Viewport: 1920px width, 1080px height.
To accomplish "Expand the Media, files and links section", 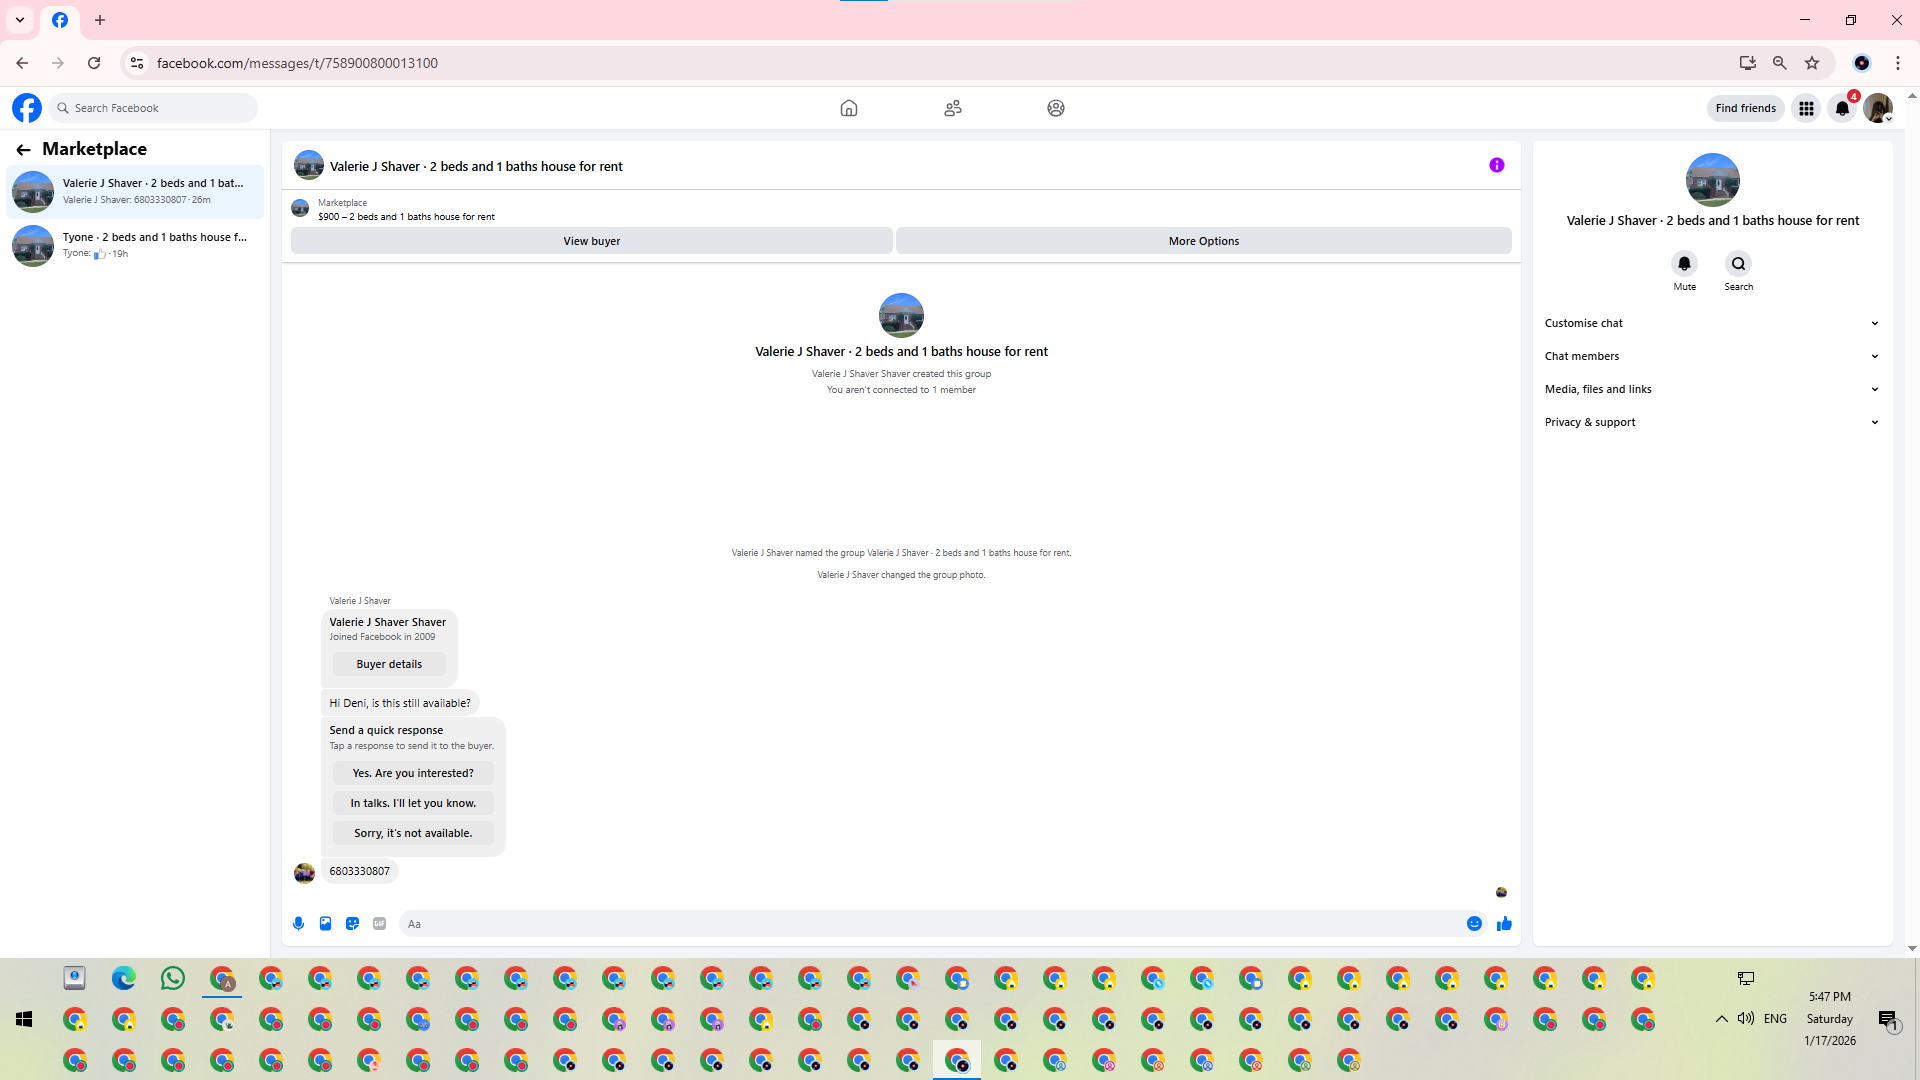I will pos(1711,389).
